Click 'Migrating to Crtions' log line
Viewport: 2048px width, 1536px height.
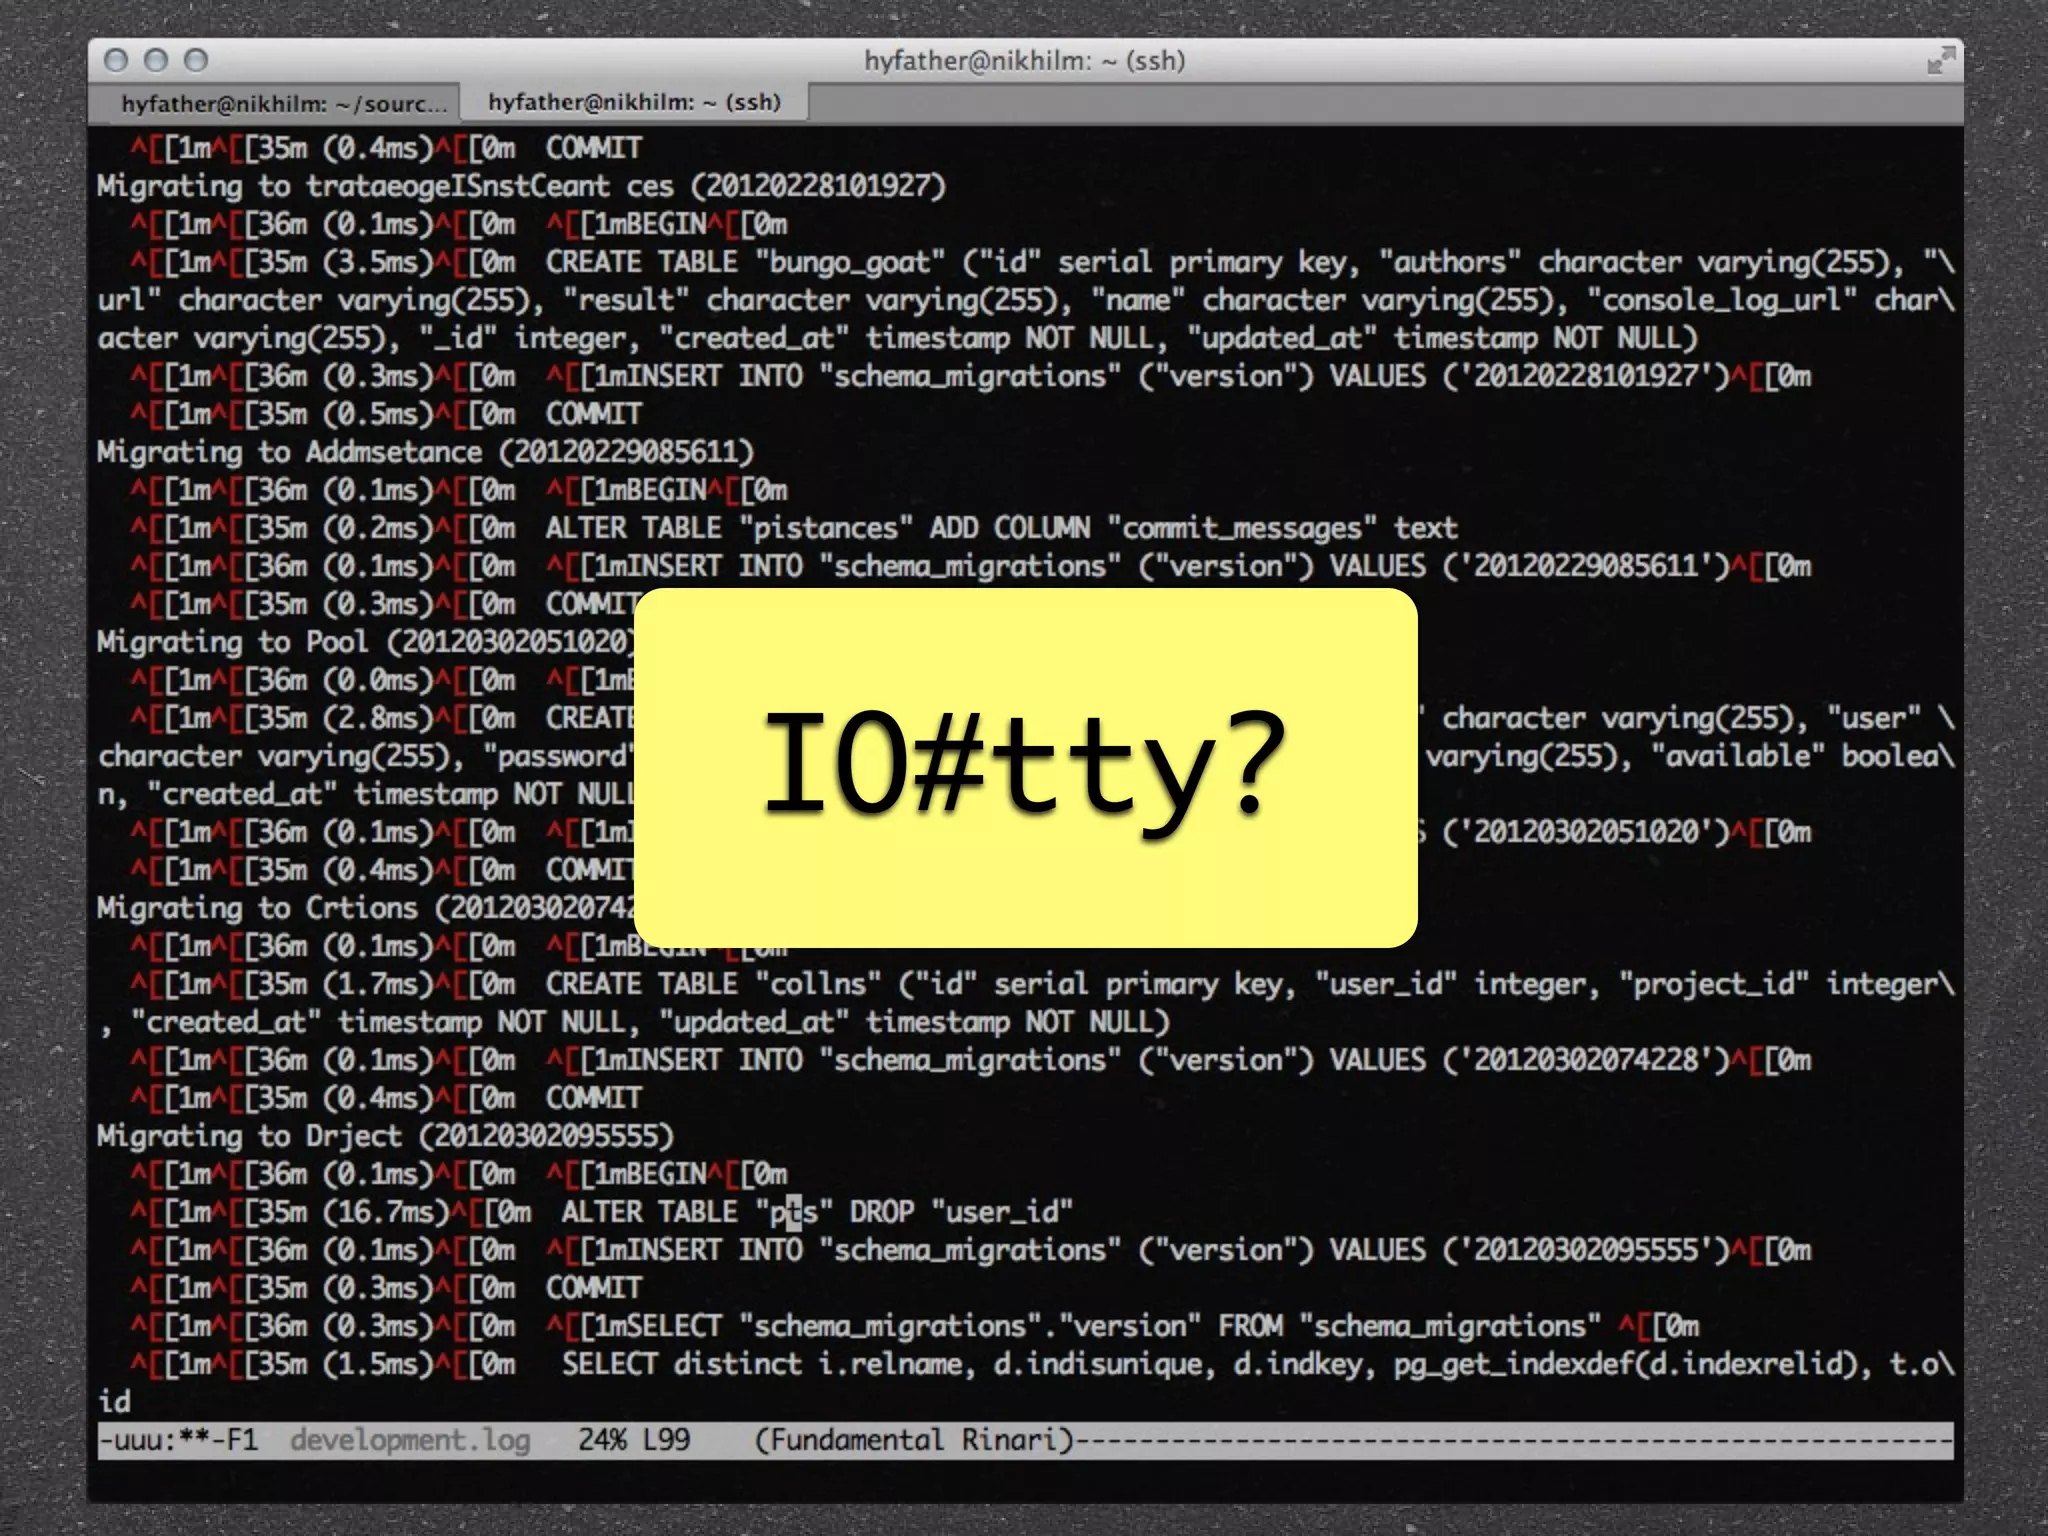(x=366, y=908)
